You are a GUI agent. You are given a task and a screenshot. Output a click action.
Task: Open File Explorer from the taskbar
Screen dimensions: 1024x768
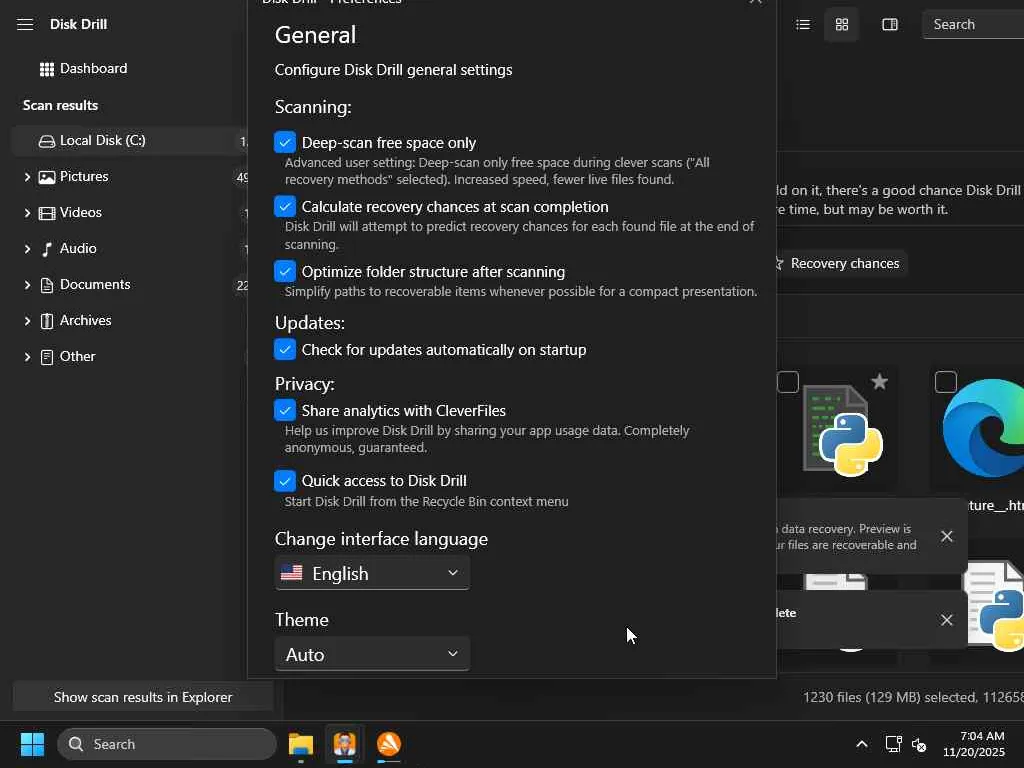coord(301,744)
